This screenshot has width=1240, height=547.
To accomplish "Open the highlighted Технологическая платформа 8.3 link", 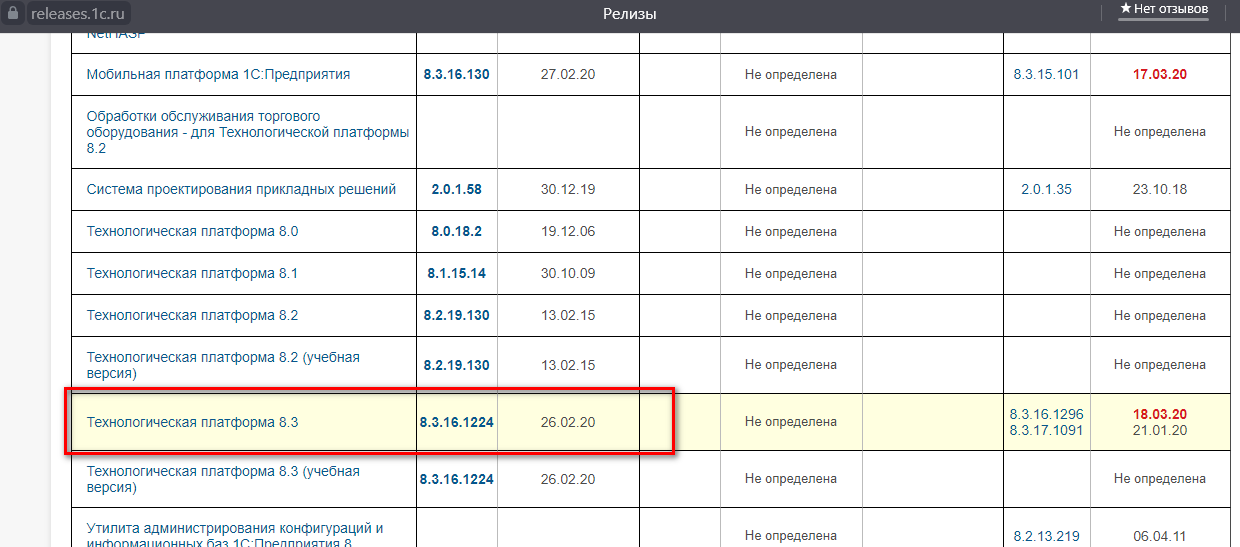I will point(192,422).
